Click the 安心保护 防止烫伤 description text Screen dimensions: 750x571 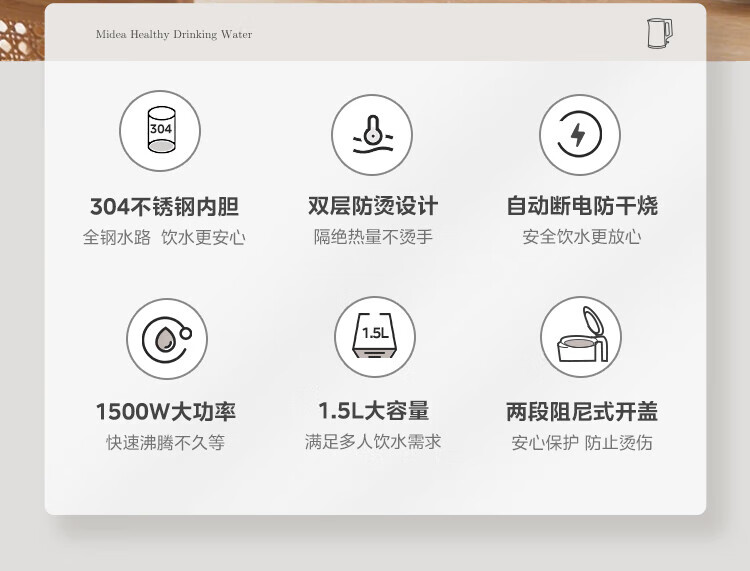(581, 442)
